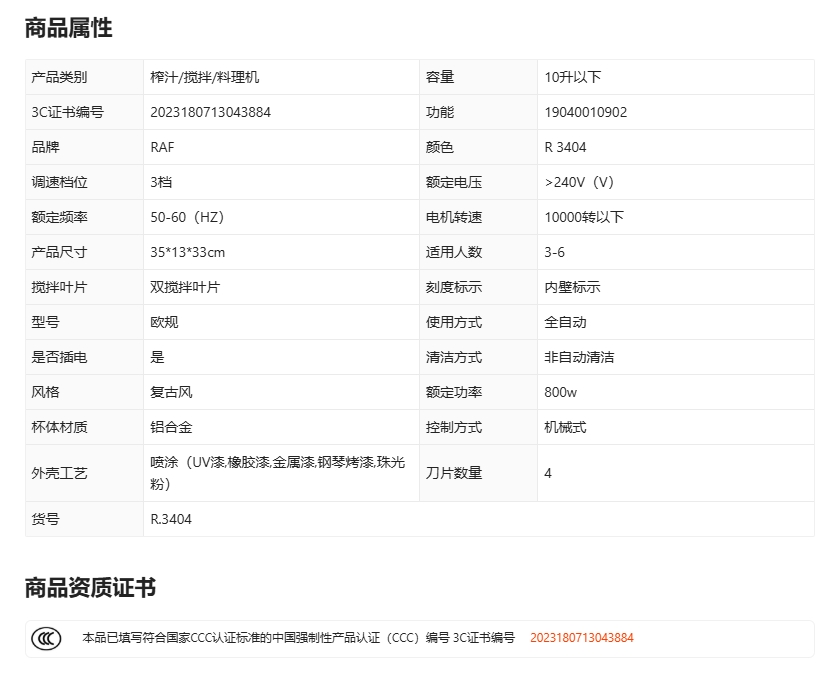Click the 适用人数 label

click(454, 252)
